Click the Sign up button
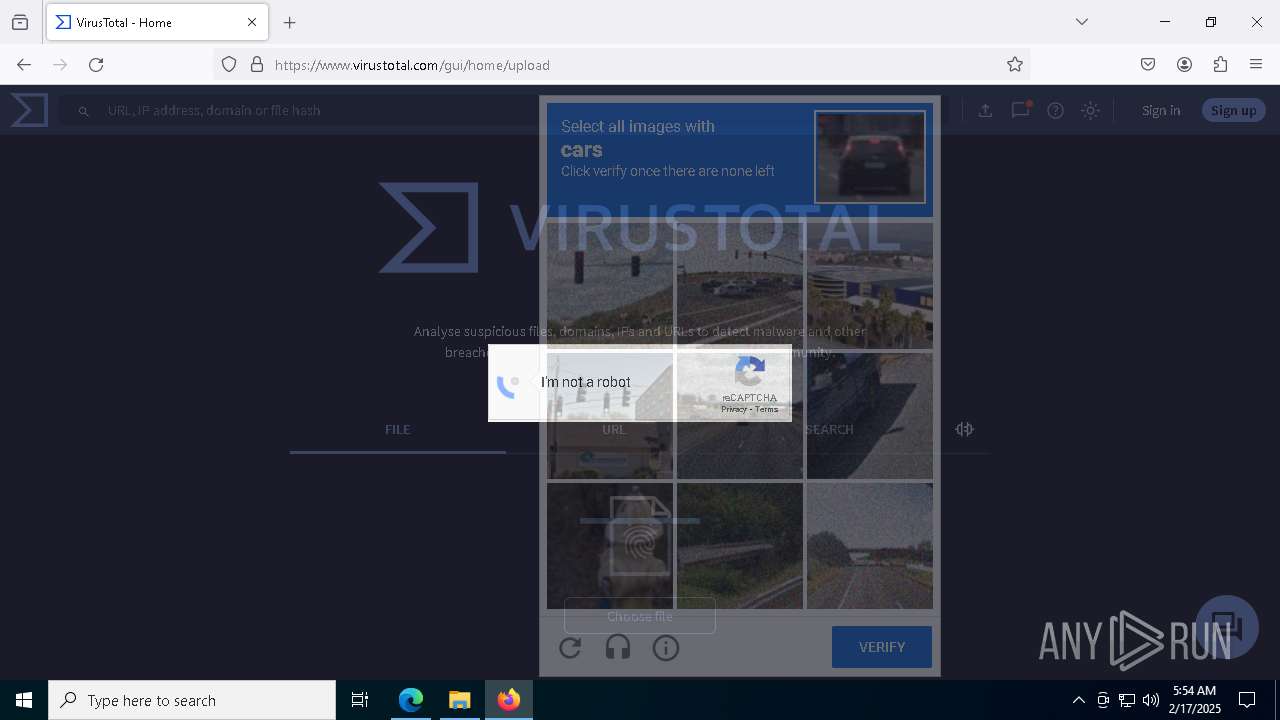This screenshot has height=720, width=1280. point(1233,110)
